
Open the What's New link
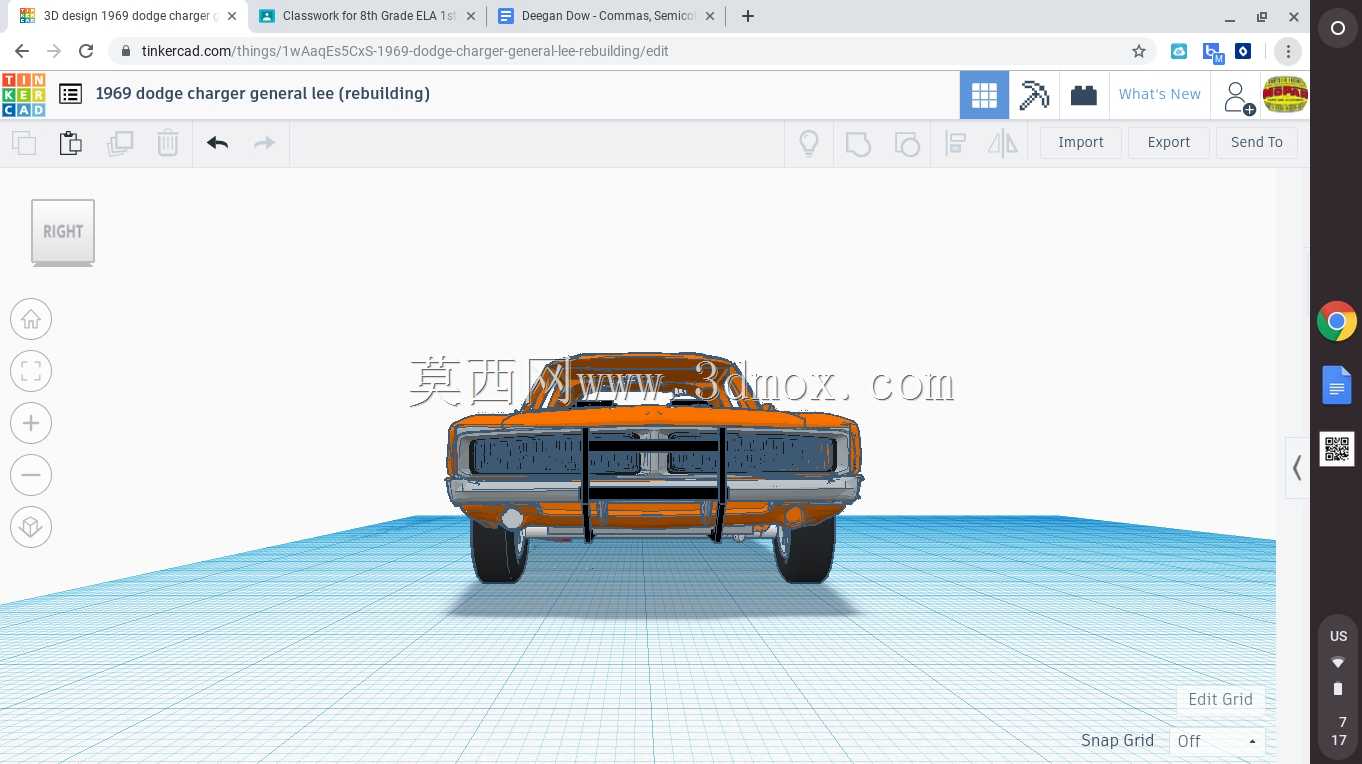click(x=1160, y=94)
